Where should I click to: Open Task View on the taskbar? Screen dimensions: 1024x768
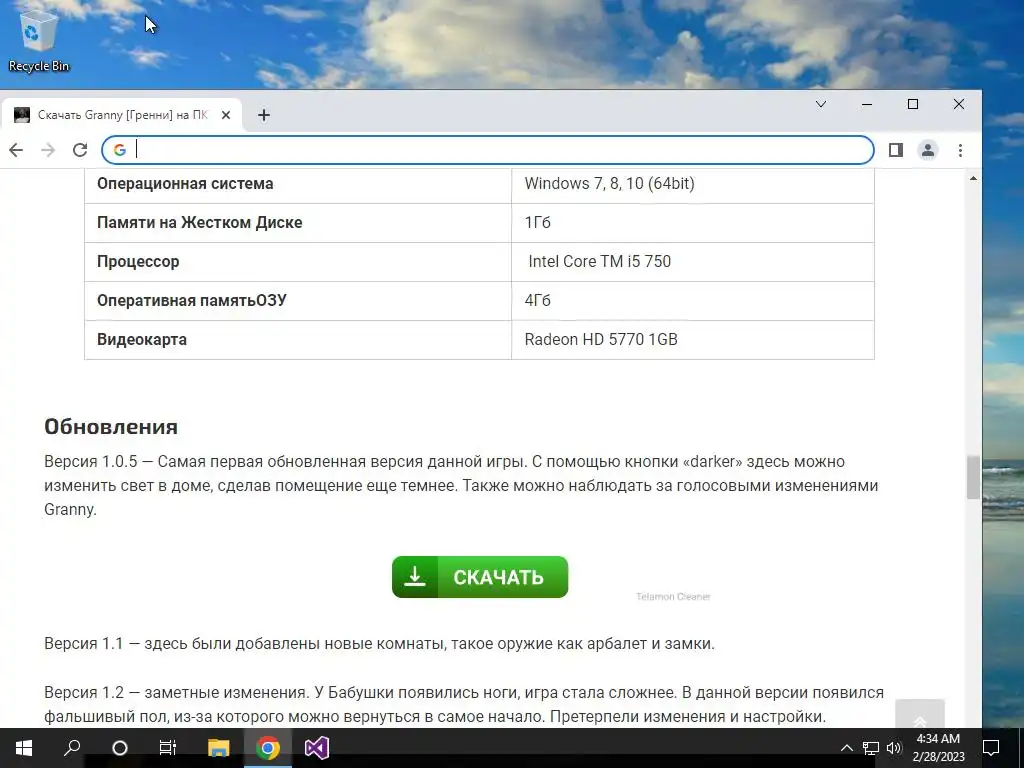point(168,748)
